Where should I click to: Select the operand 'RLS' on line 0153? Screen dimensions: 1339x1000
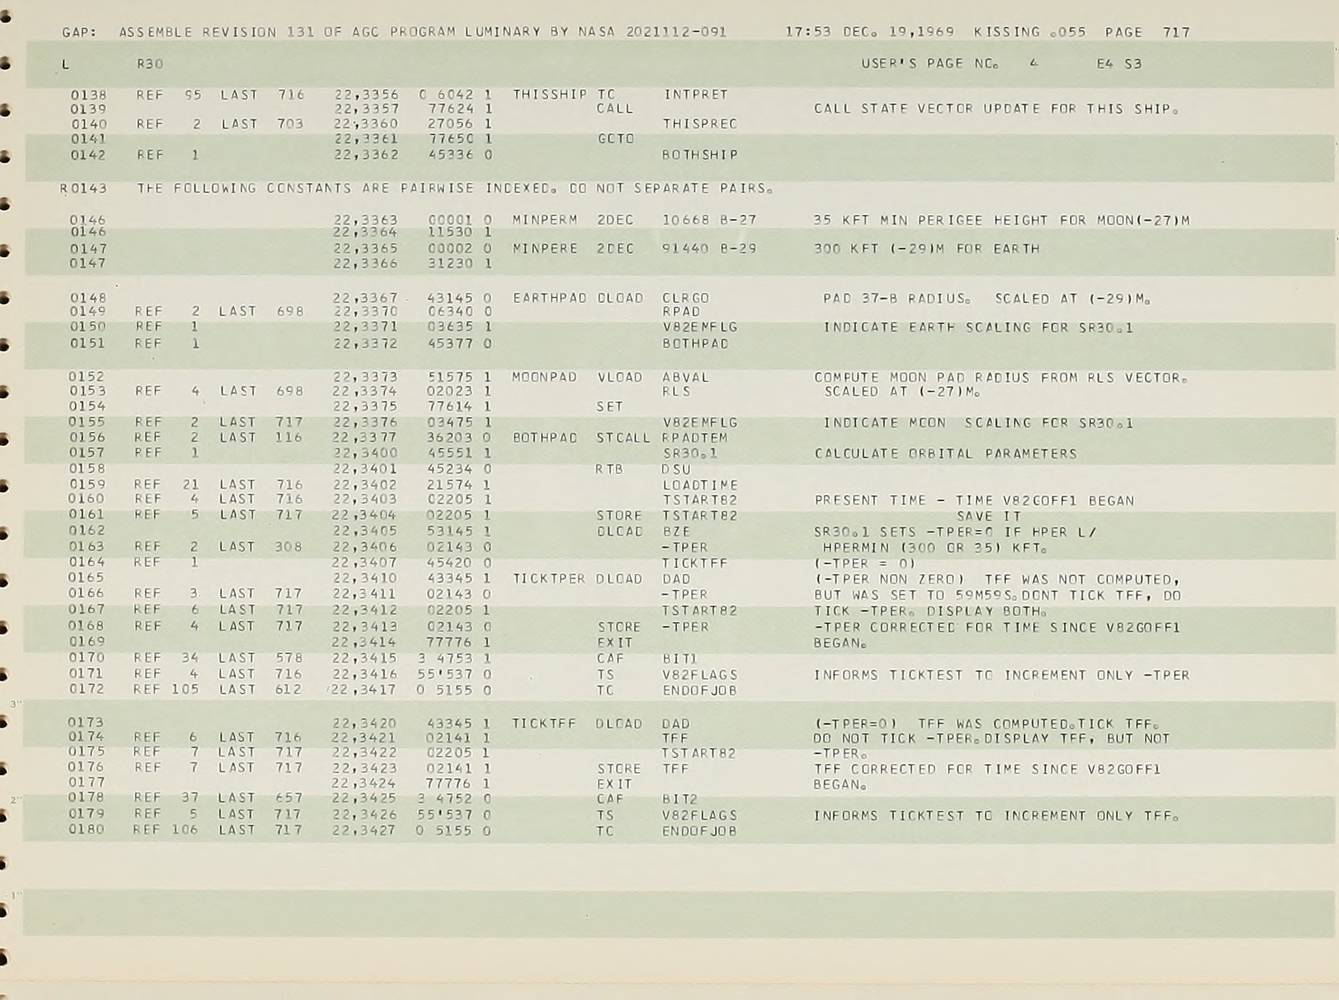click(x=676, y=392)
